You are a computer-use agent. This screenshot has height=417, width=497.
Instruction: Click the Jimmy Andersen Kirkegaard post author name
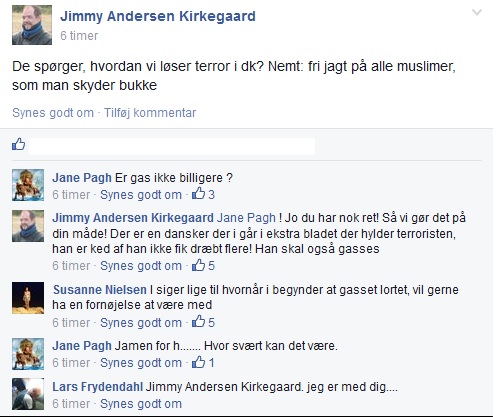click(x=158, y=16)
